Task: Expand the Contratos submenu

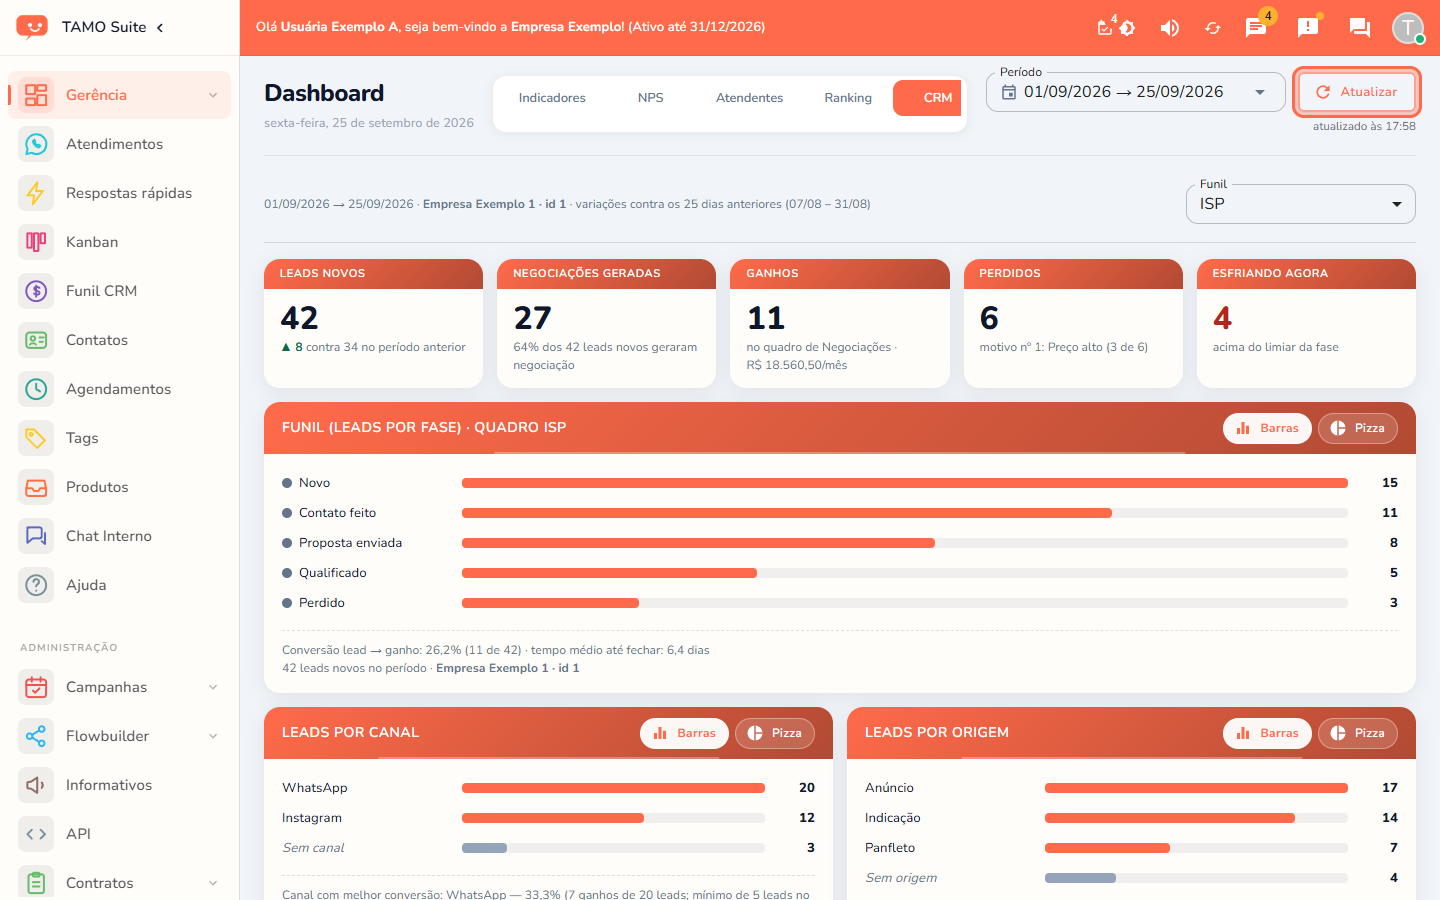Action: pos(120,883)
